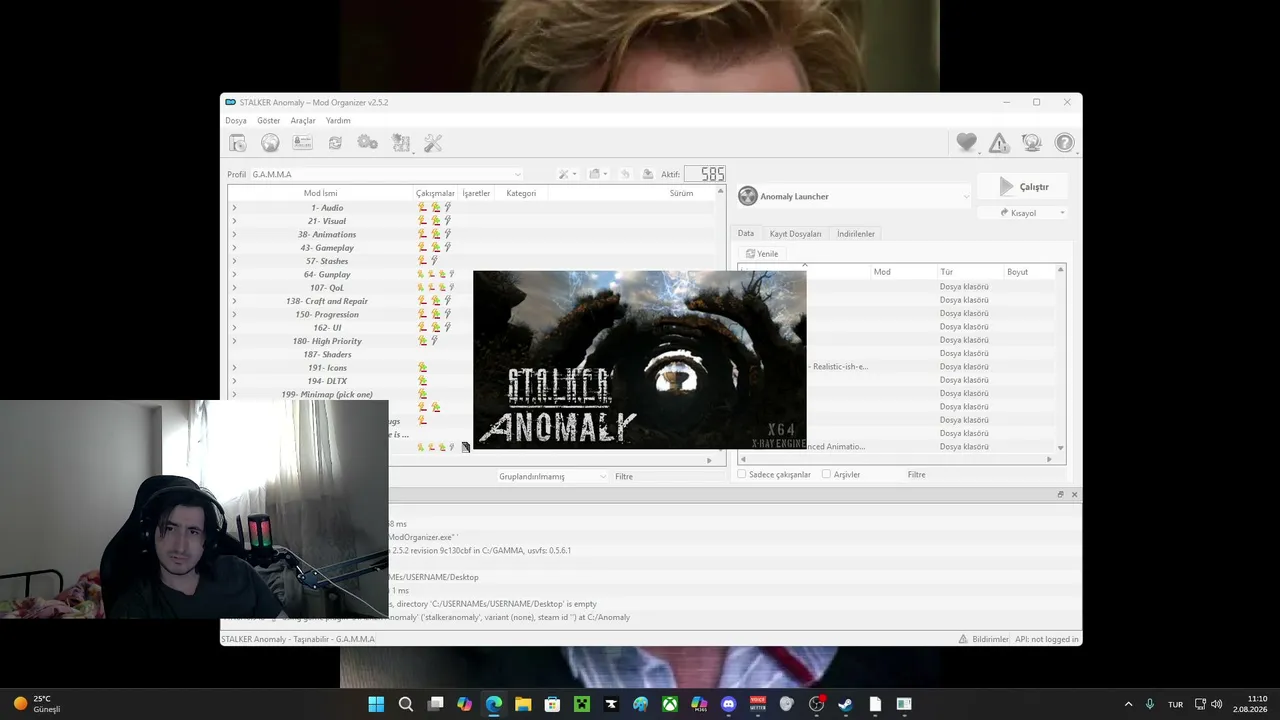
Task: Open the Araçlar menu
Action: coord(303,121)
